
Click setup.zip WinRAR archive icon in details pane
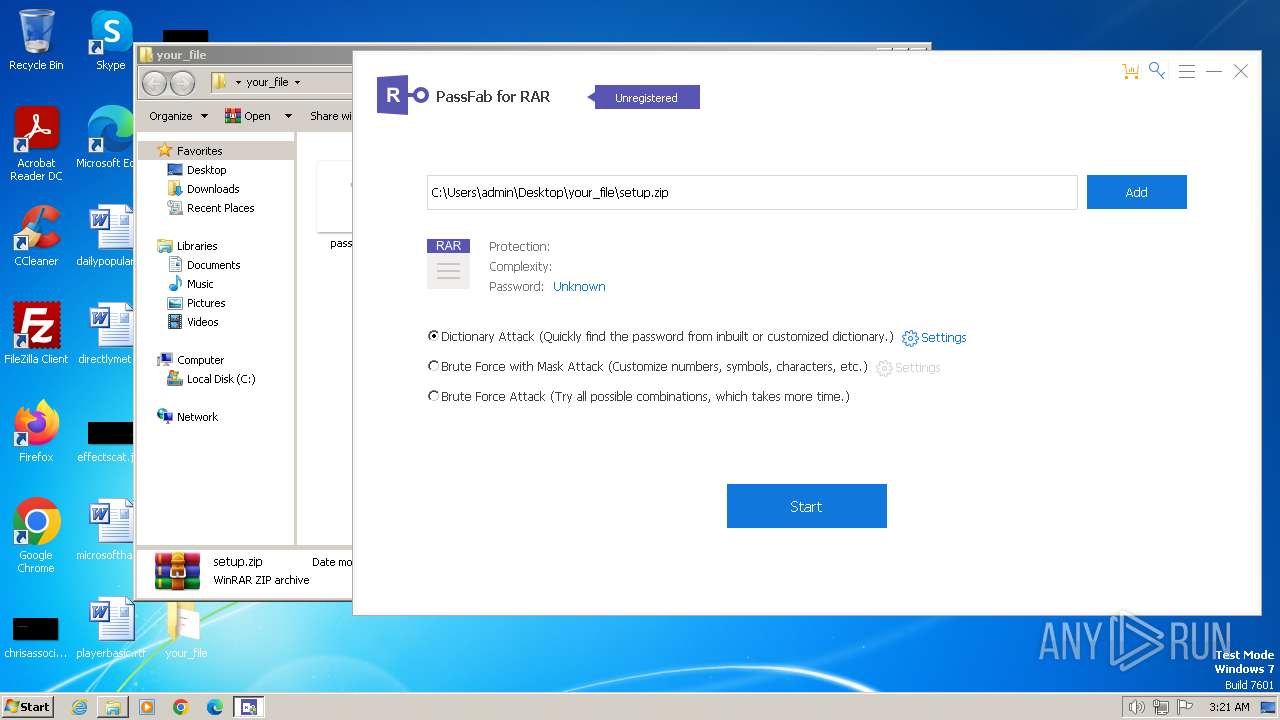tap(177, 570)
